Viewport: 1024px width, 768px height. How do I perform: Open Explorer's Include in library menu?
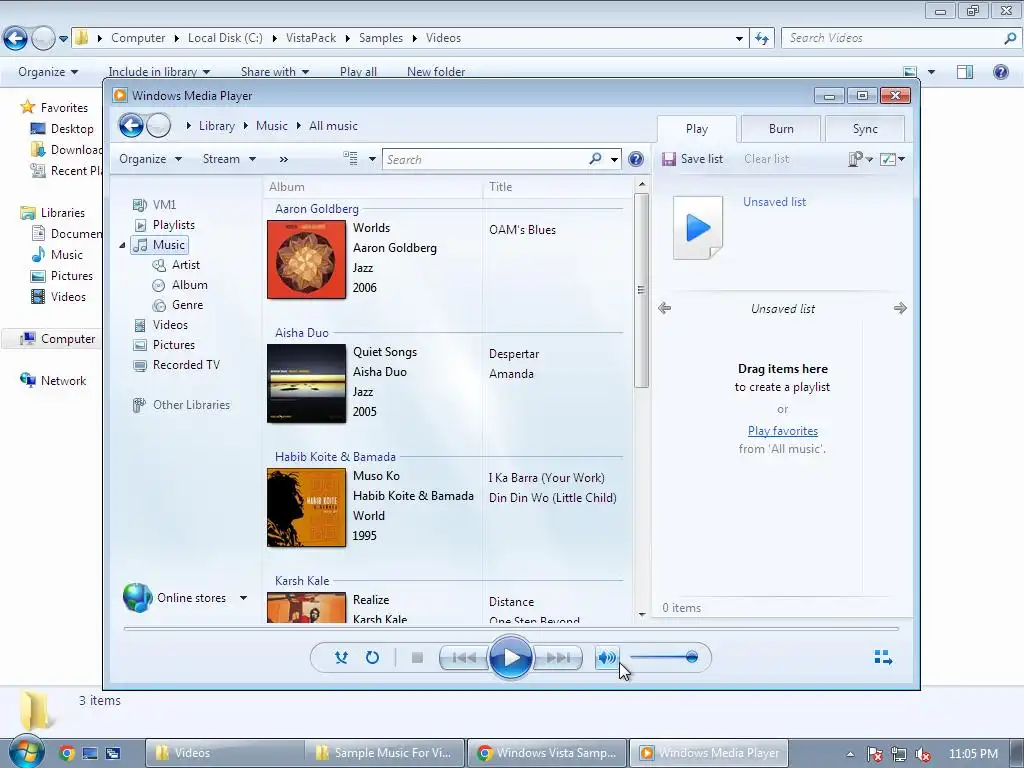159,72
